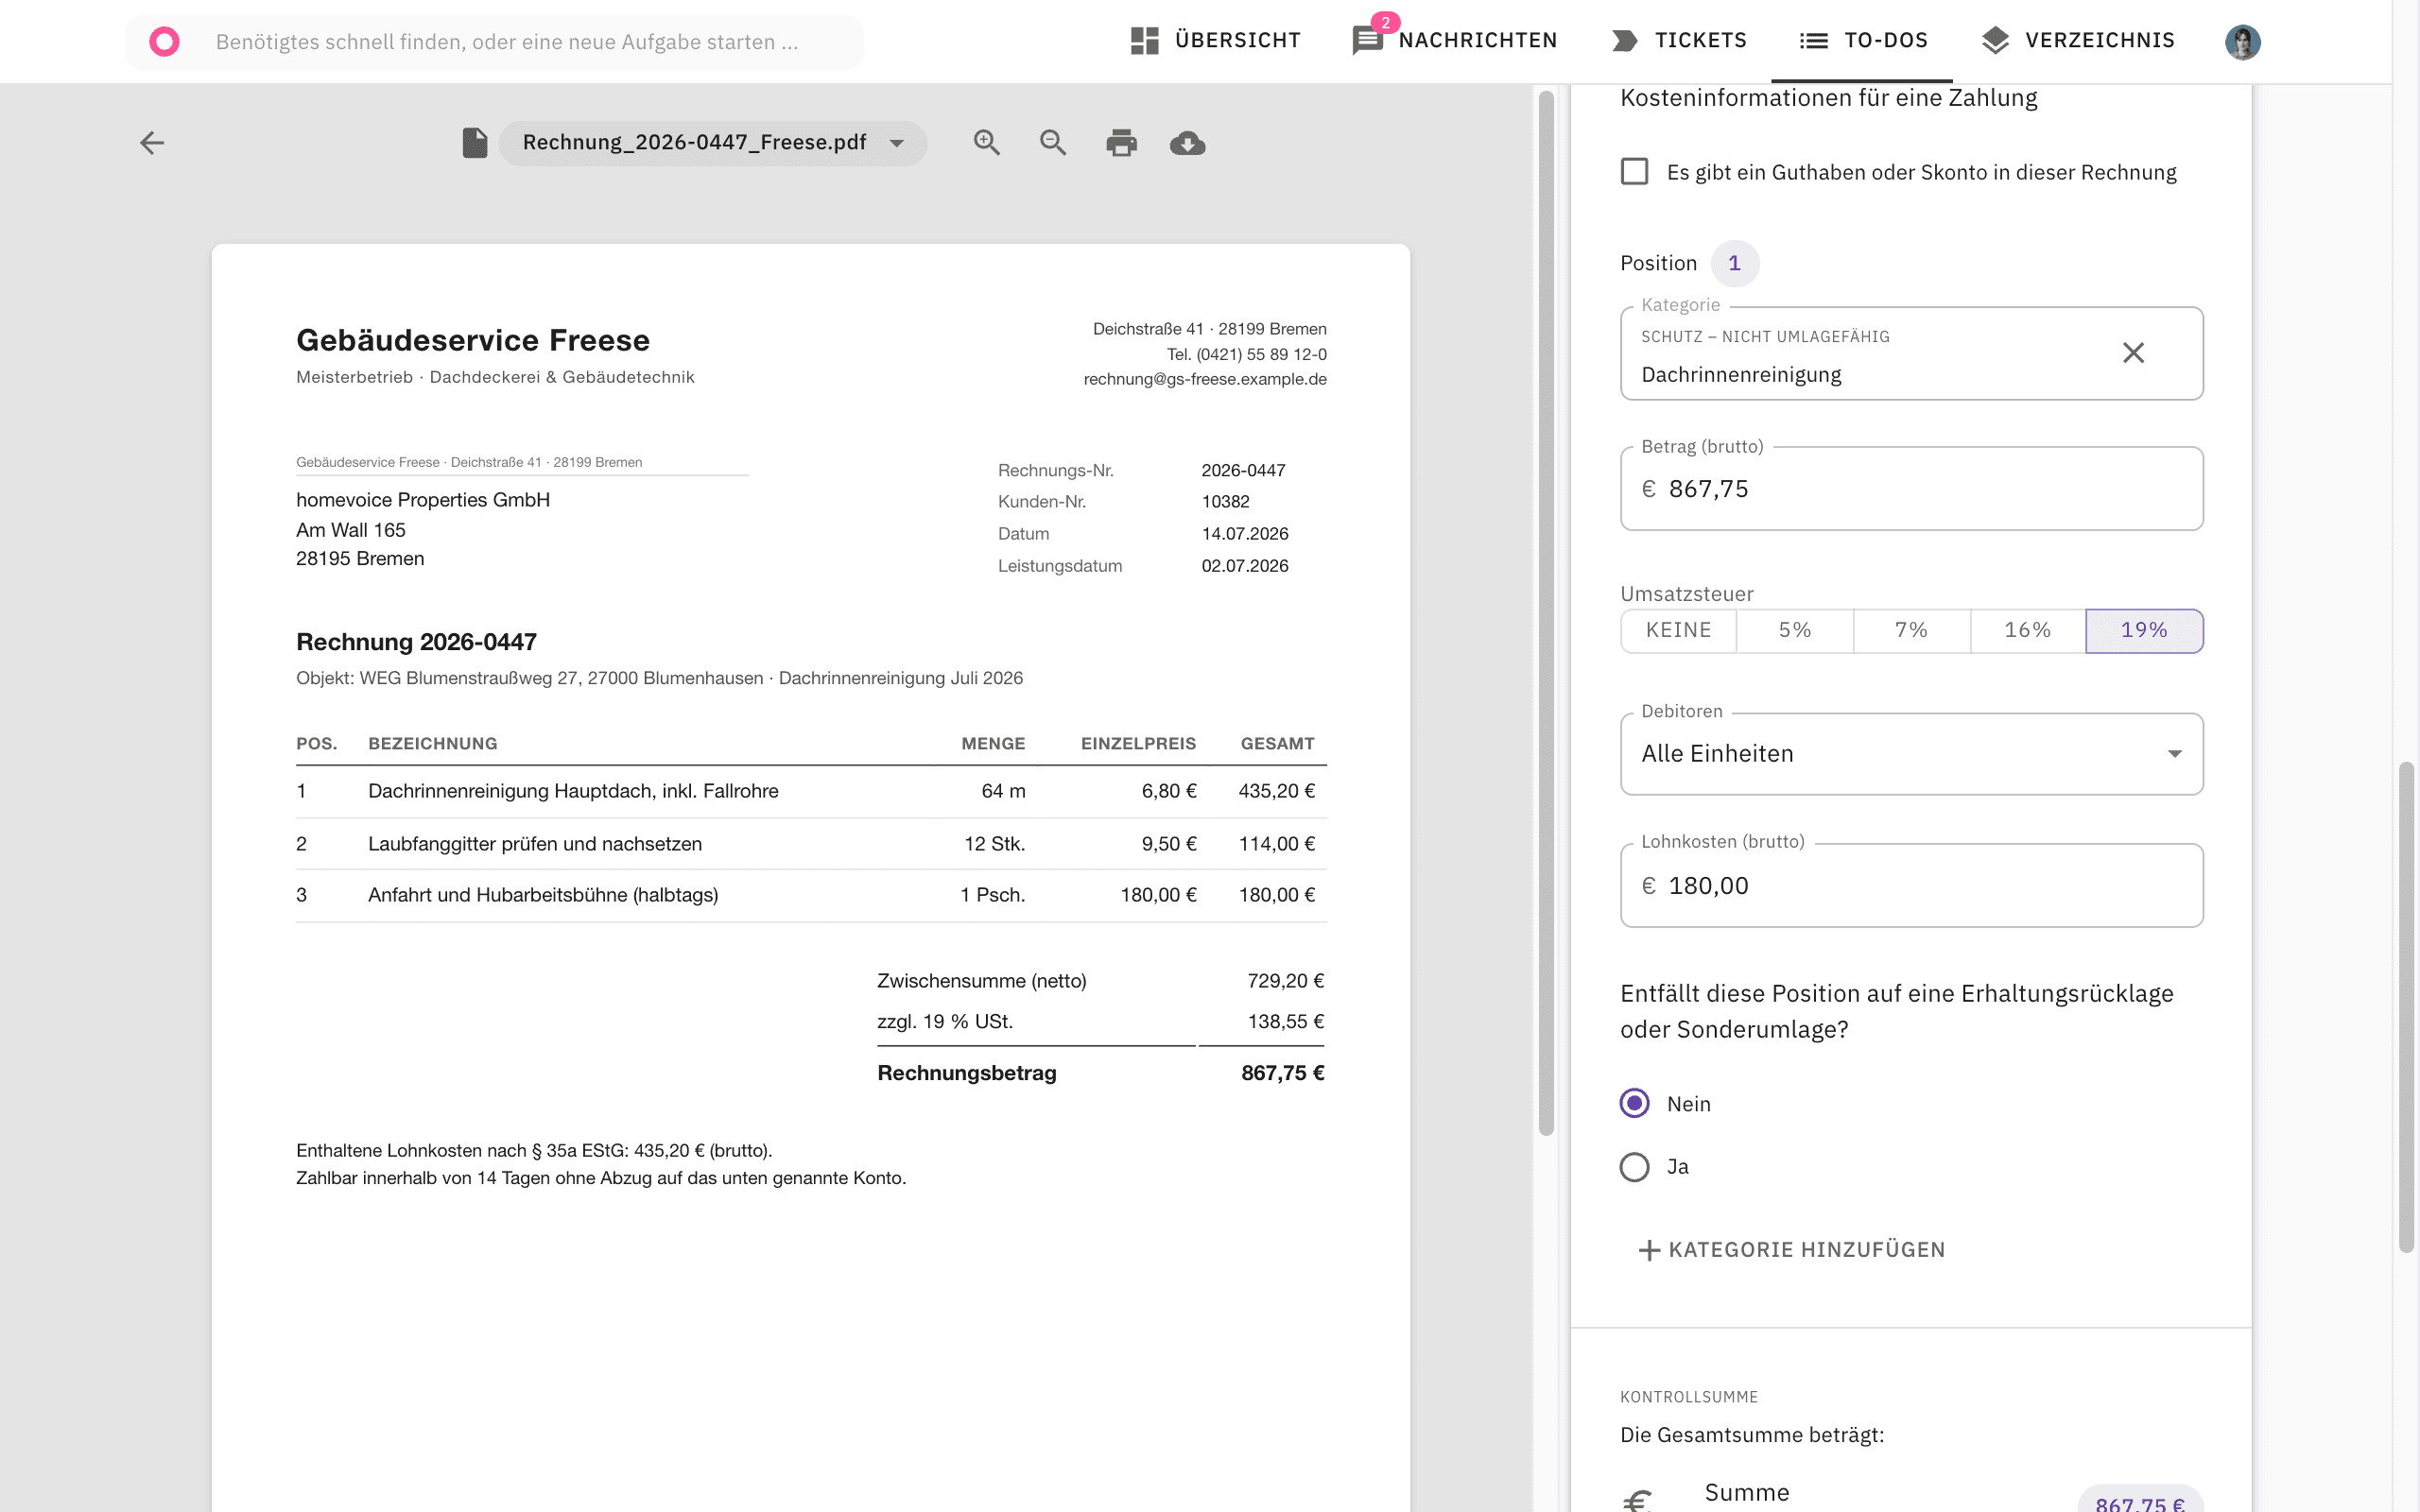Focus the Lohnkosten (brutto) input field
2420x1512 pixels.
point(1911,885)
